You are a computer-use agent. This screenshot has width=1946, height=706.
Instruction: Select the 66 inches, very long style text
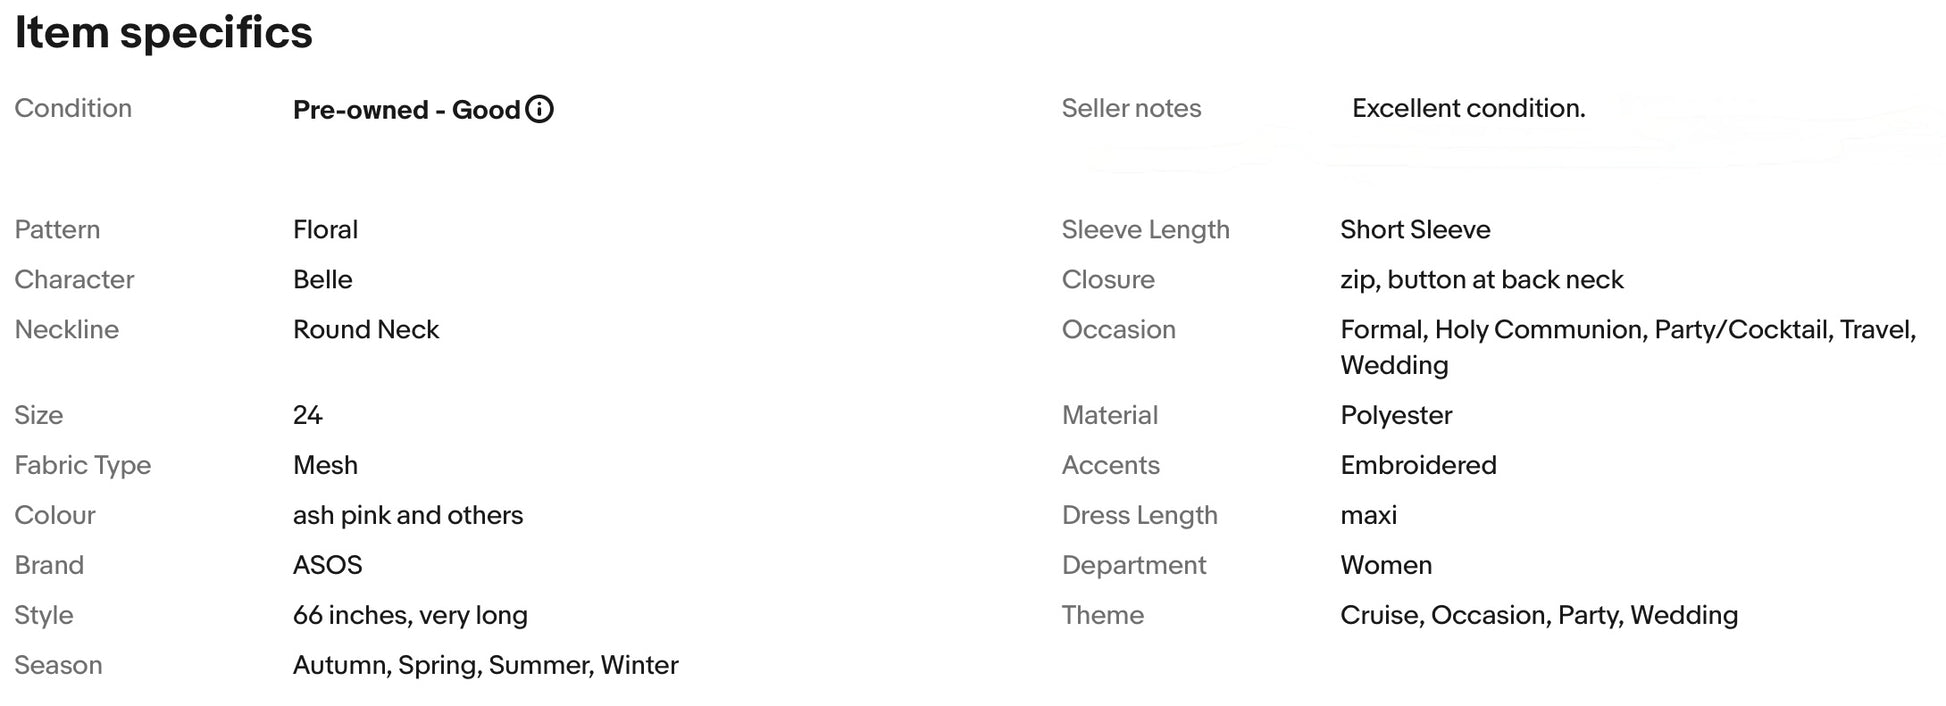click(410, 615)
